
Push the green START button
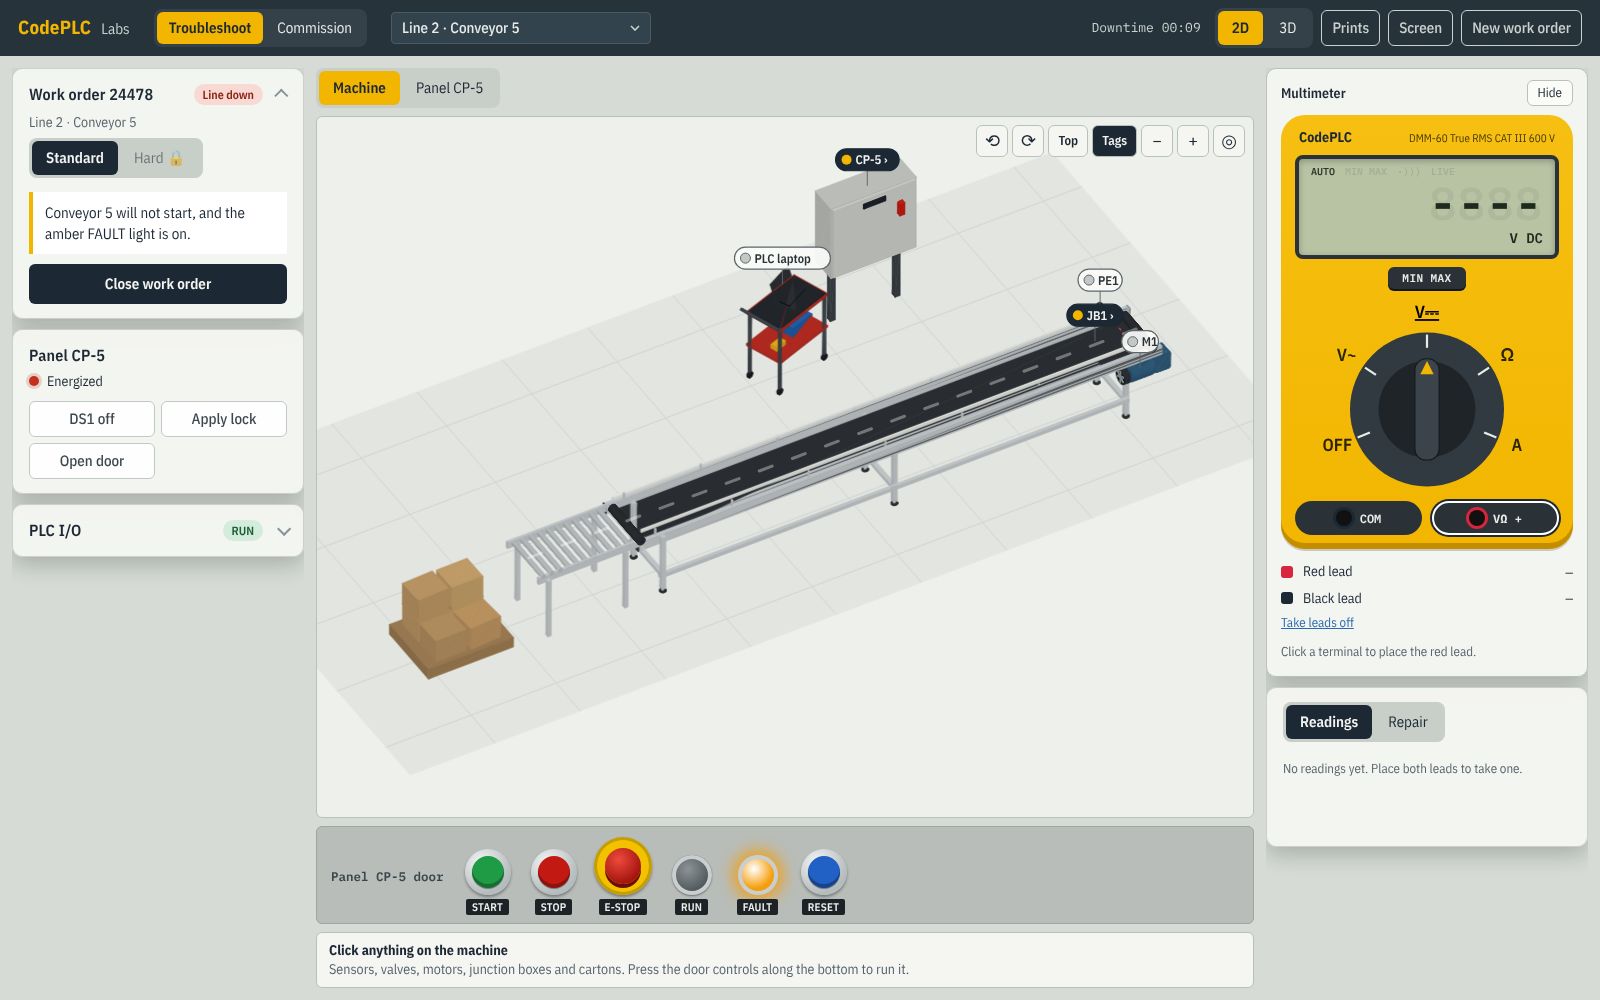(487, 872)
